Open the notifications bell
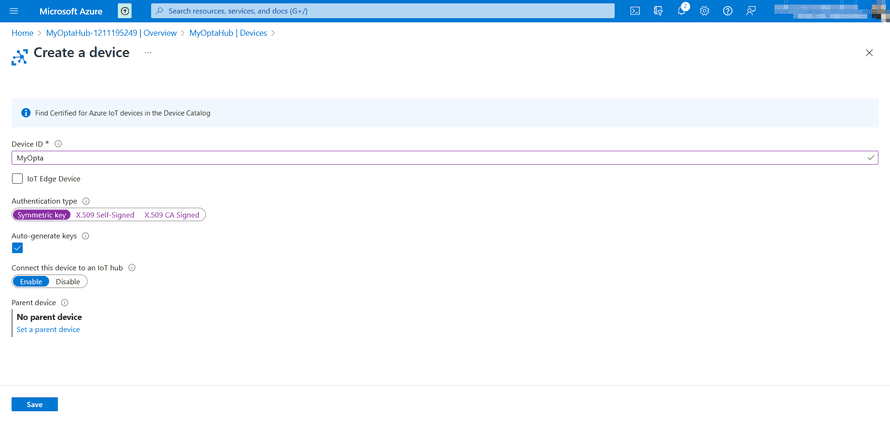This screenshot has height=422, width=890. (682, 11)
